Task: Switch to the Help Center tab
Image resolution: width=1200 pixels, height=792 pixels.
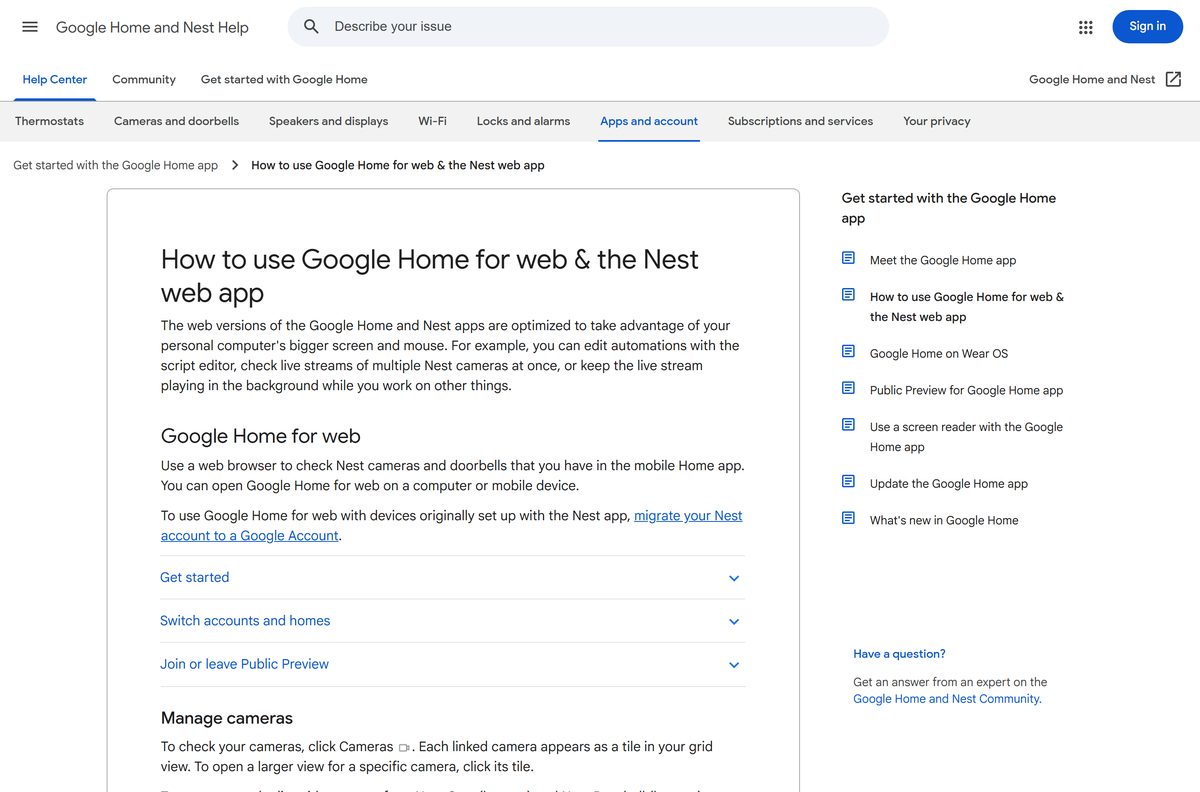Action: (x=55, y=79)
